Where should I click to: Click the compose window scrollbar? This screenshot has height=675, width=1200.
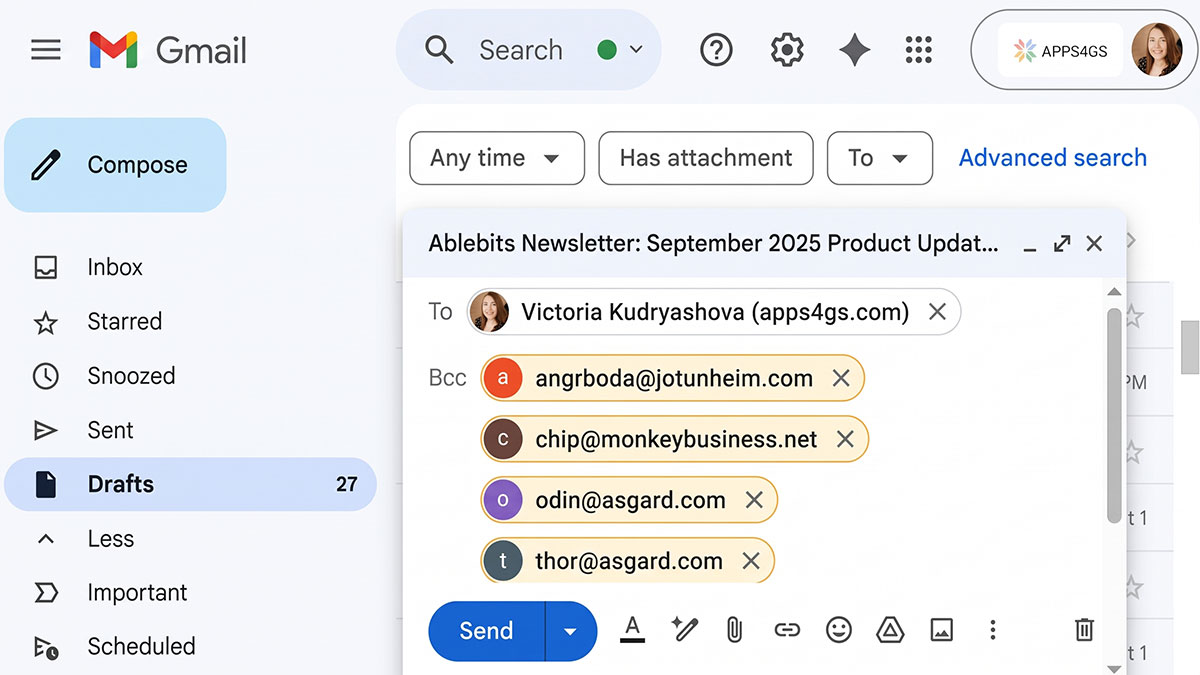click(x=1114, y=415)
